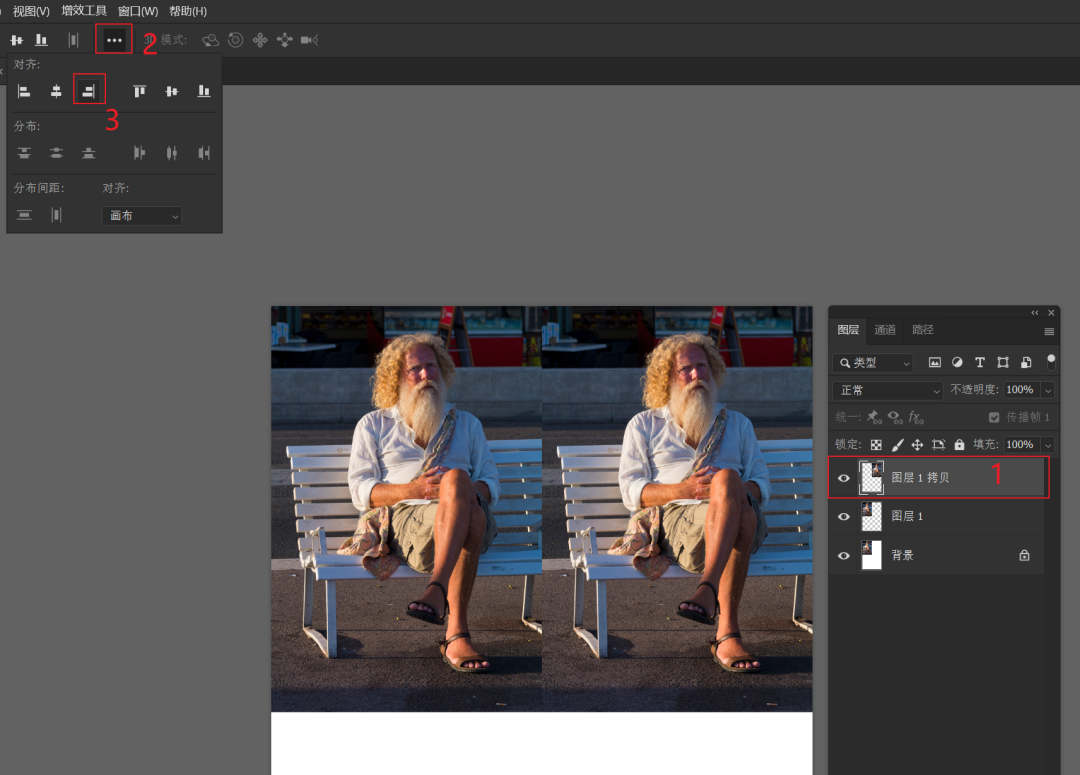Hide the 图层 1 拷贝 layer
Viewport: 1080px width, 775px height.
(x=844, y=478)
